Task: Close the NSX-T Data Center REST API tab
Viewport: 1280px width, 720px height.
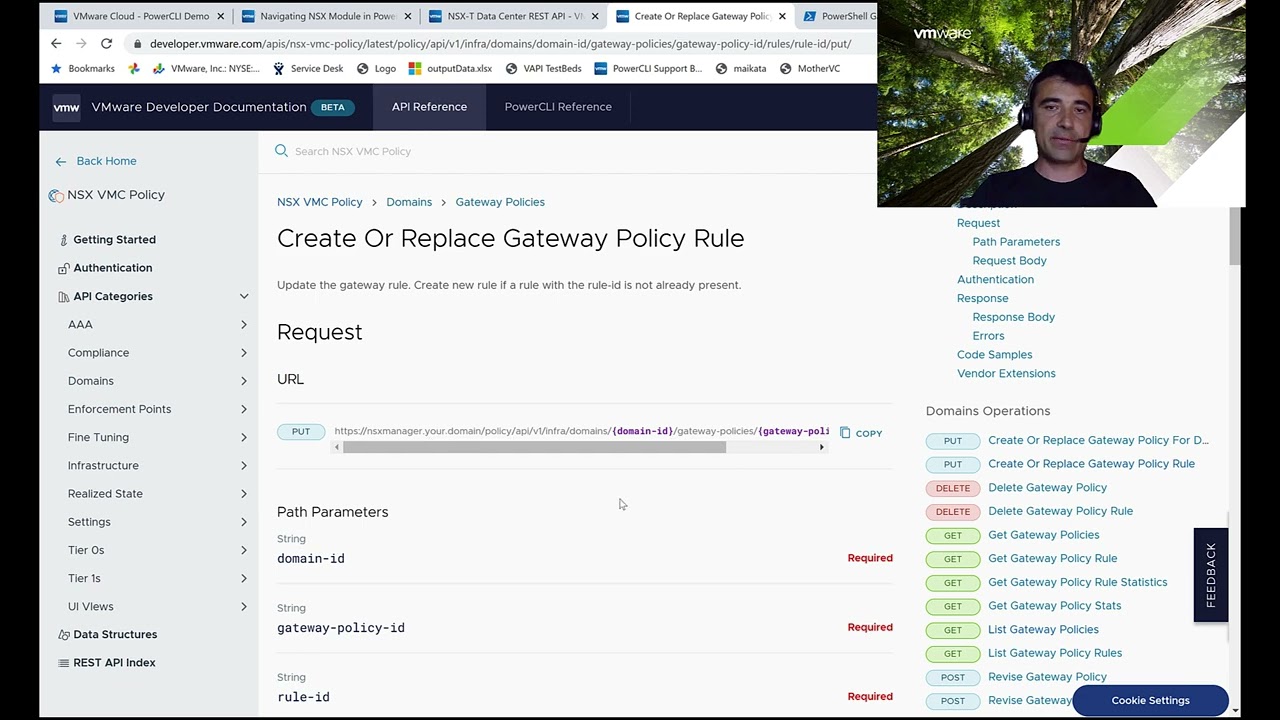Action: click(595, 16)
